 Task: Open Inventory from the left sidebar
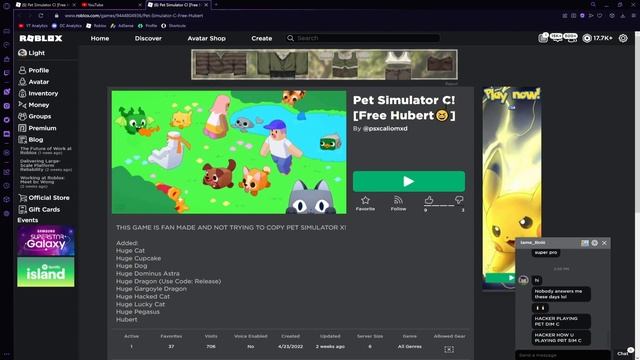click(38, 93)
